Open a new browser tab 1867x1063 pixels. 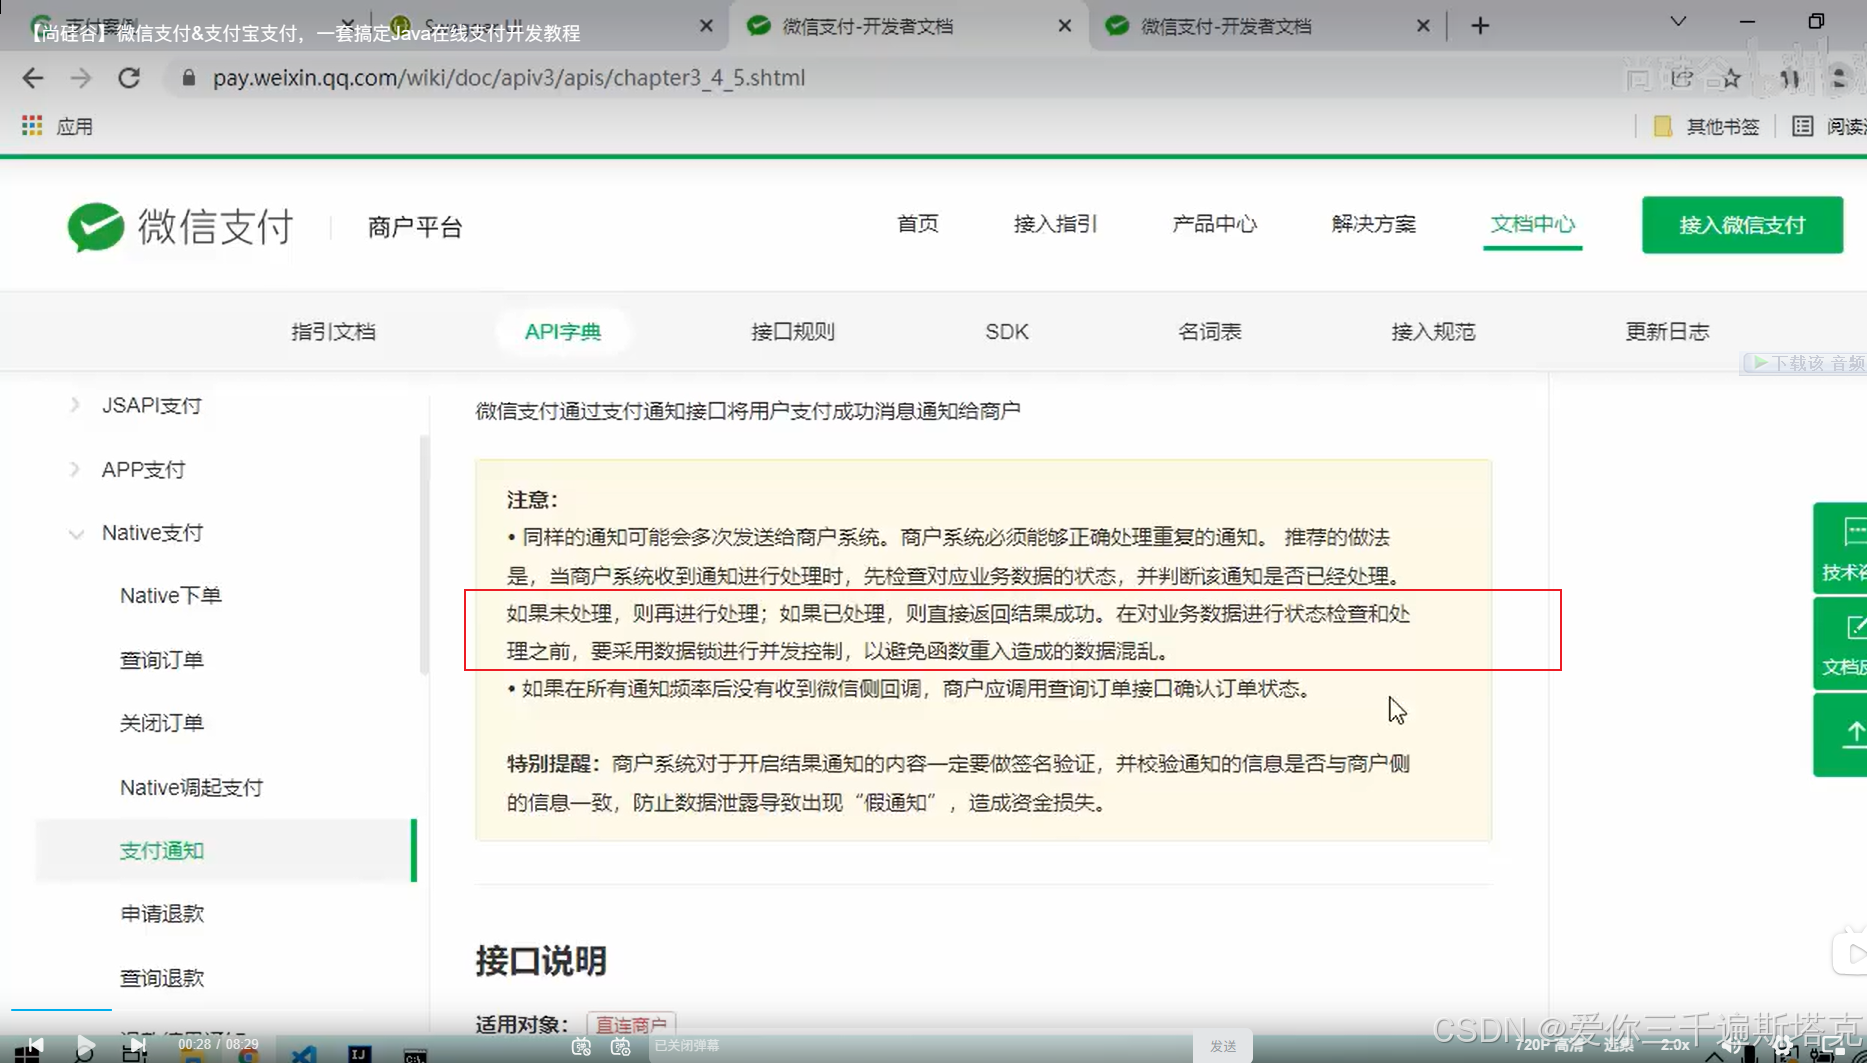click(x=1480, y=26)
